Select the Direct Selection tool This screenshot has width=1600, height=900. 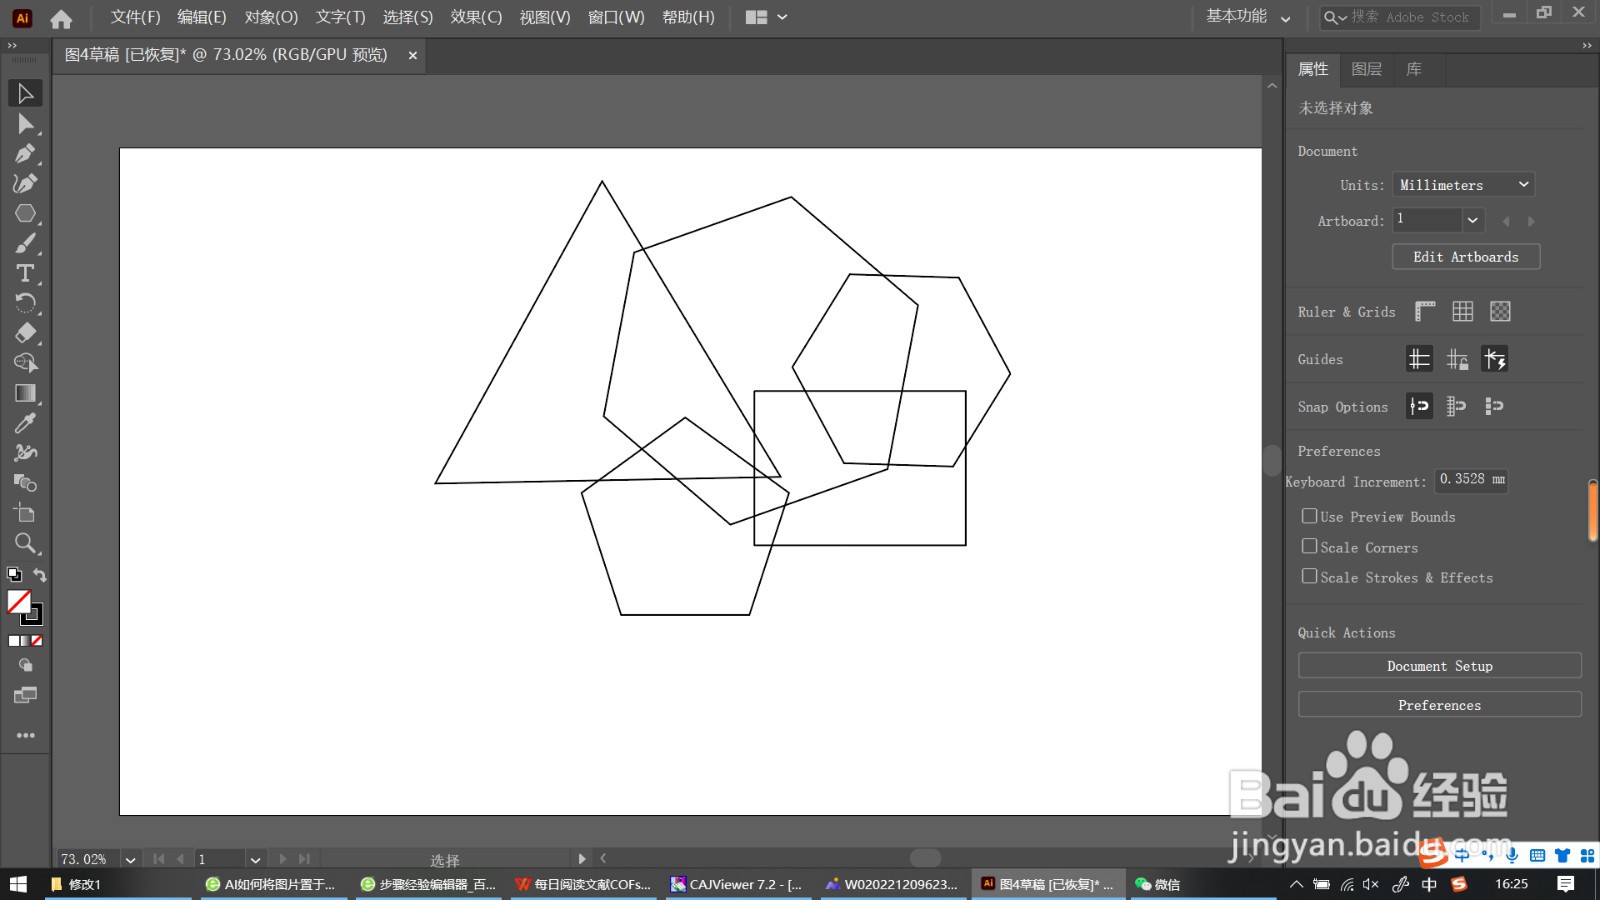coord(25,124)
